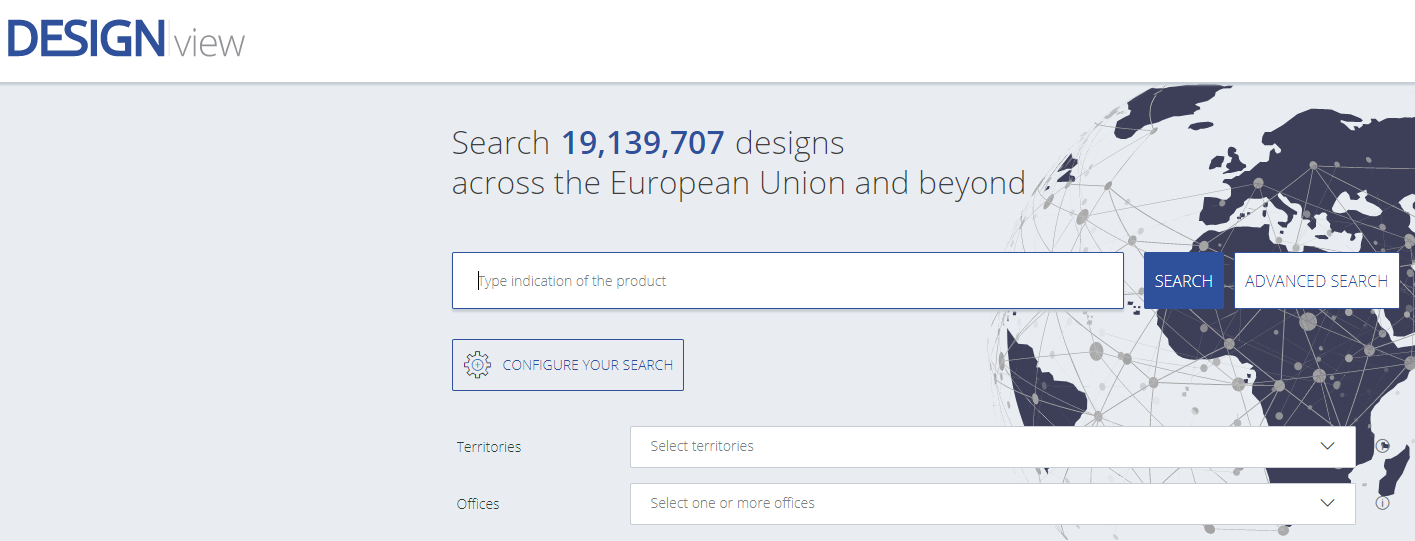
Task: Click the Territories label
Action: (489, 447)
